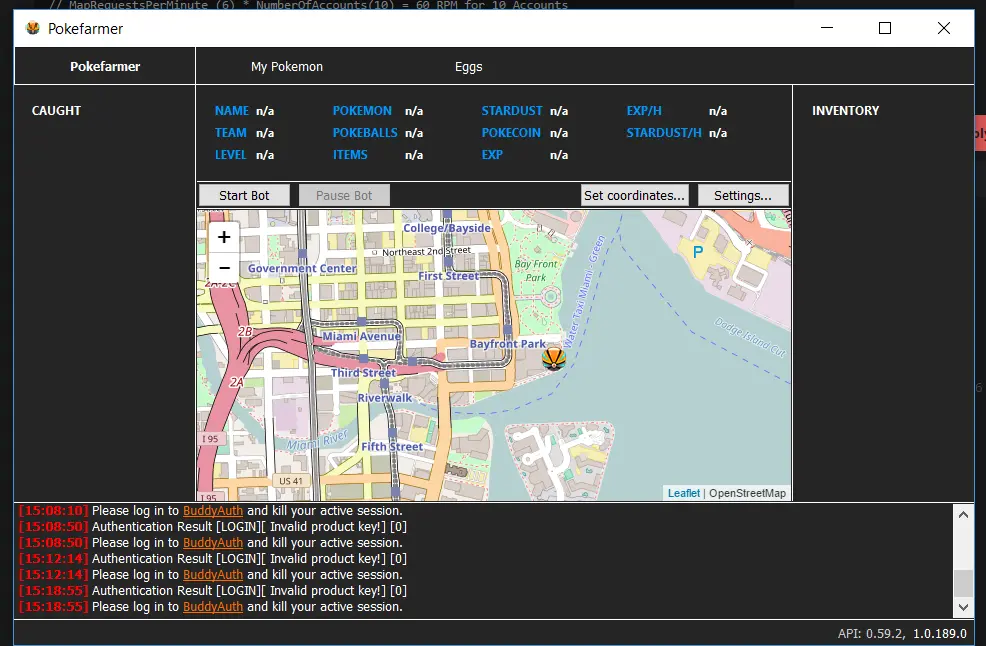Zoom in the map with plus button
The image size is (986, 646).
(x=224, y=237)
